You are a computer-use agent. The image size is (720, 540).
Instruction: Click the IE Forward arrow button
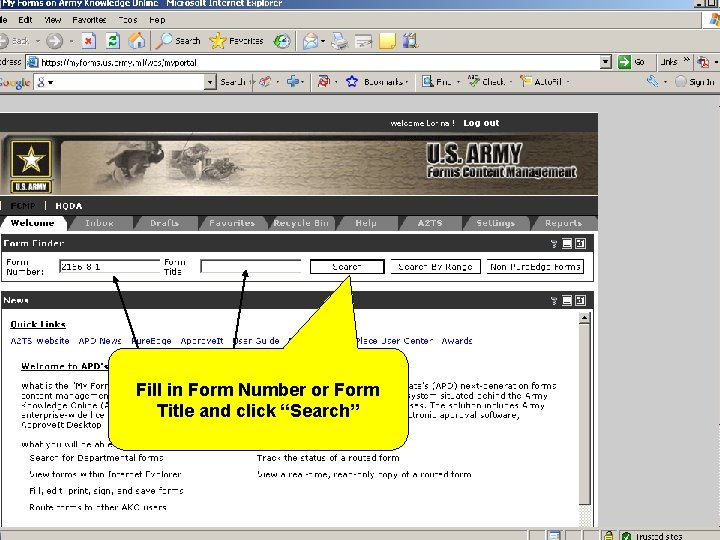click(x=54, y=41)
